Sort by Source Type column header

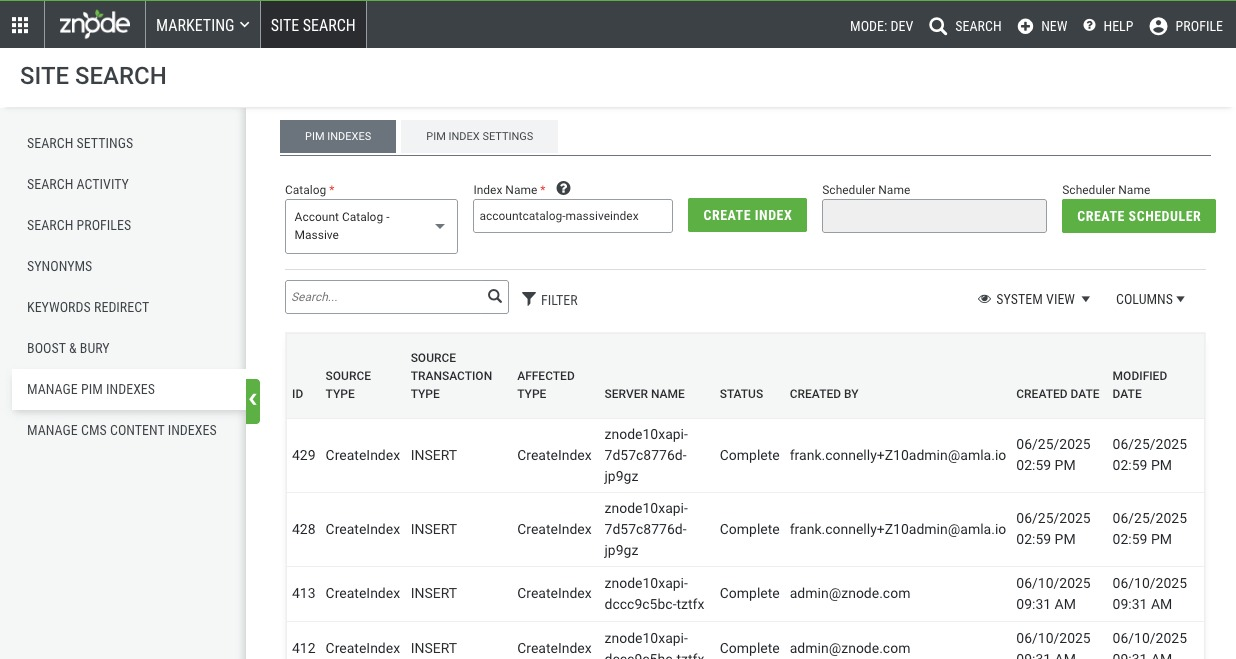click(348, 385)
